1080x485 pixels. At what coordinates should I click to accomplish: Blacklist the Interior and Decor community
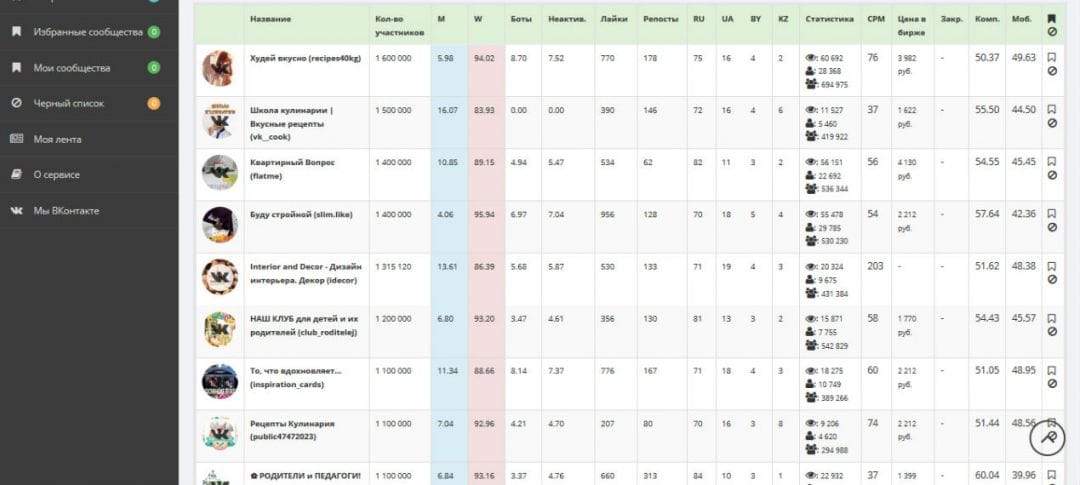click(x=1052, y=280)
